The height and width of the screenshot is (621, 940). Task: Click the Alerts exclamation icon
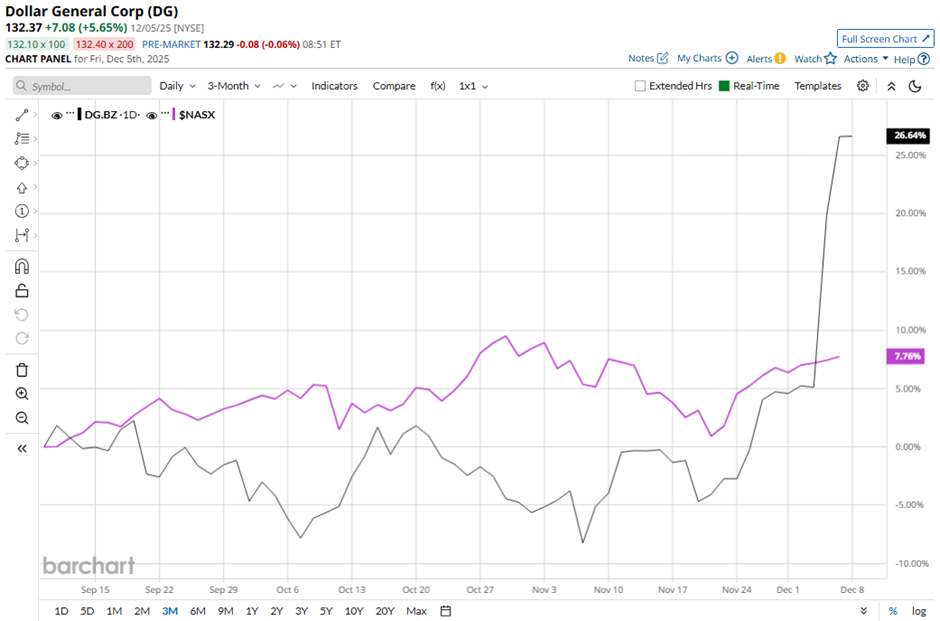click(780, 58)
